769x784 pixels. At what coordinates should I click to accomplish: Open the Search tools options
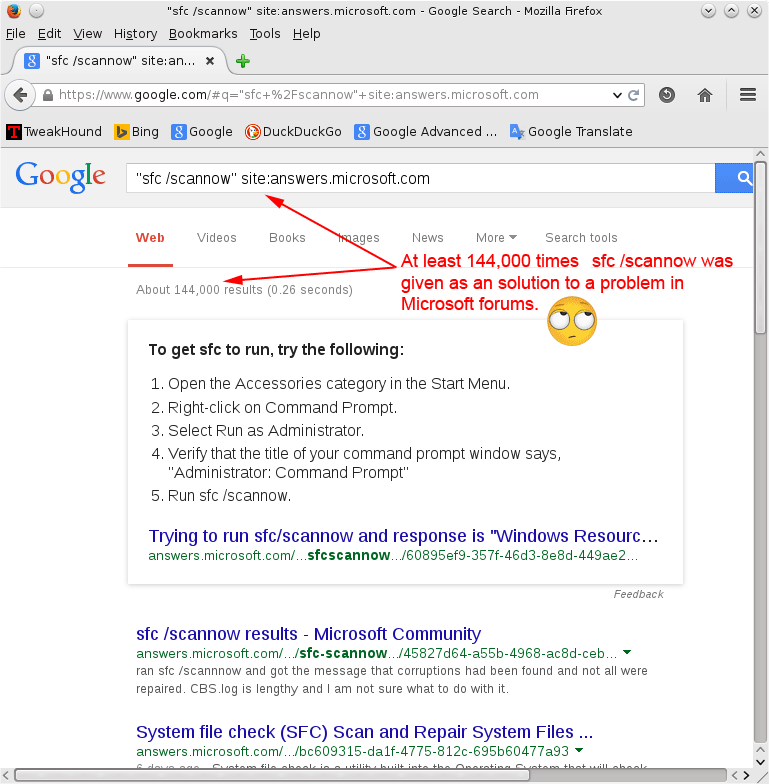[x=581, y=238]
